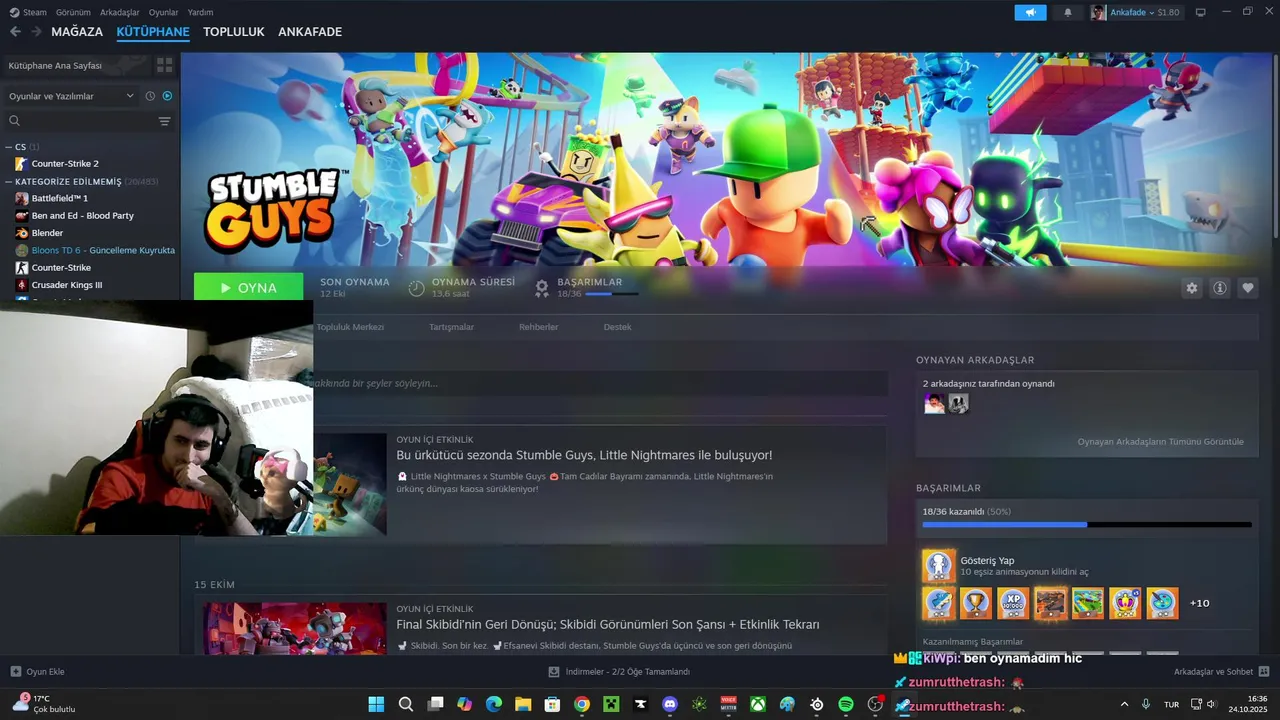The height and width of the screenshot is (720, 1280).
Task: Click the library search field
Action: (80, 121)
